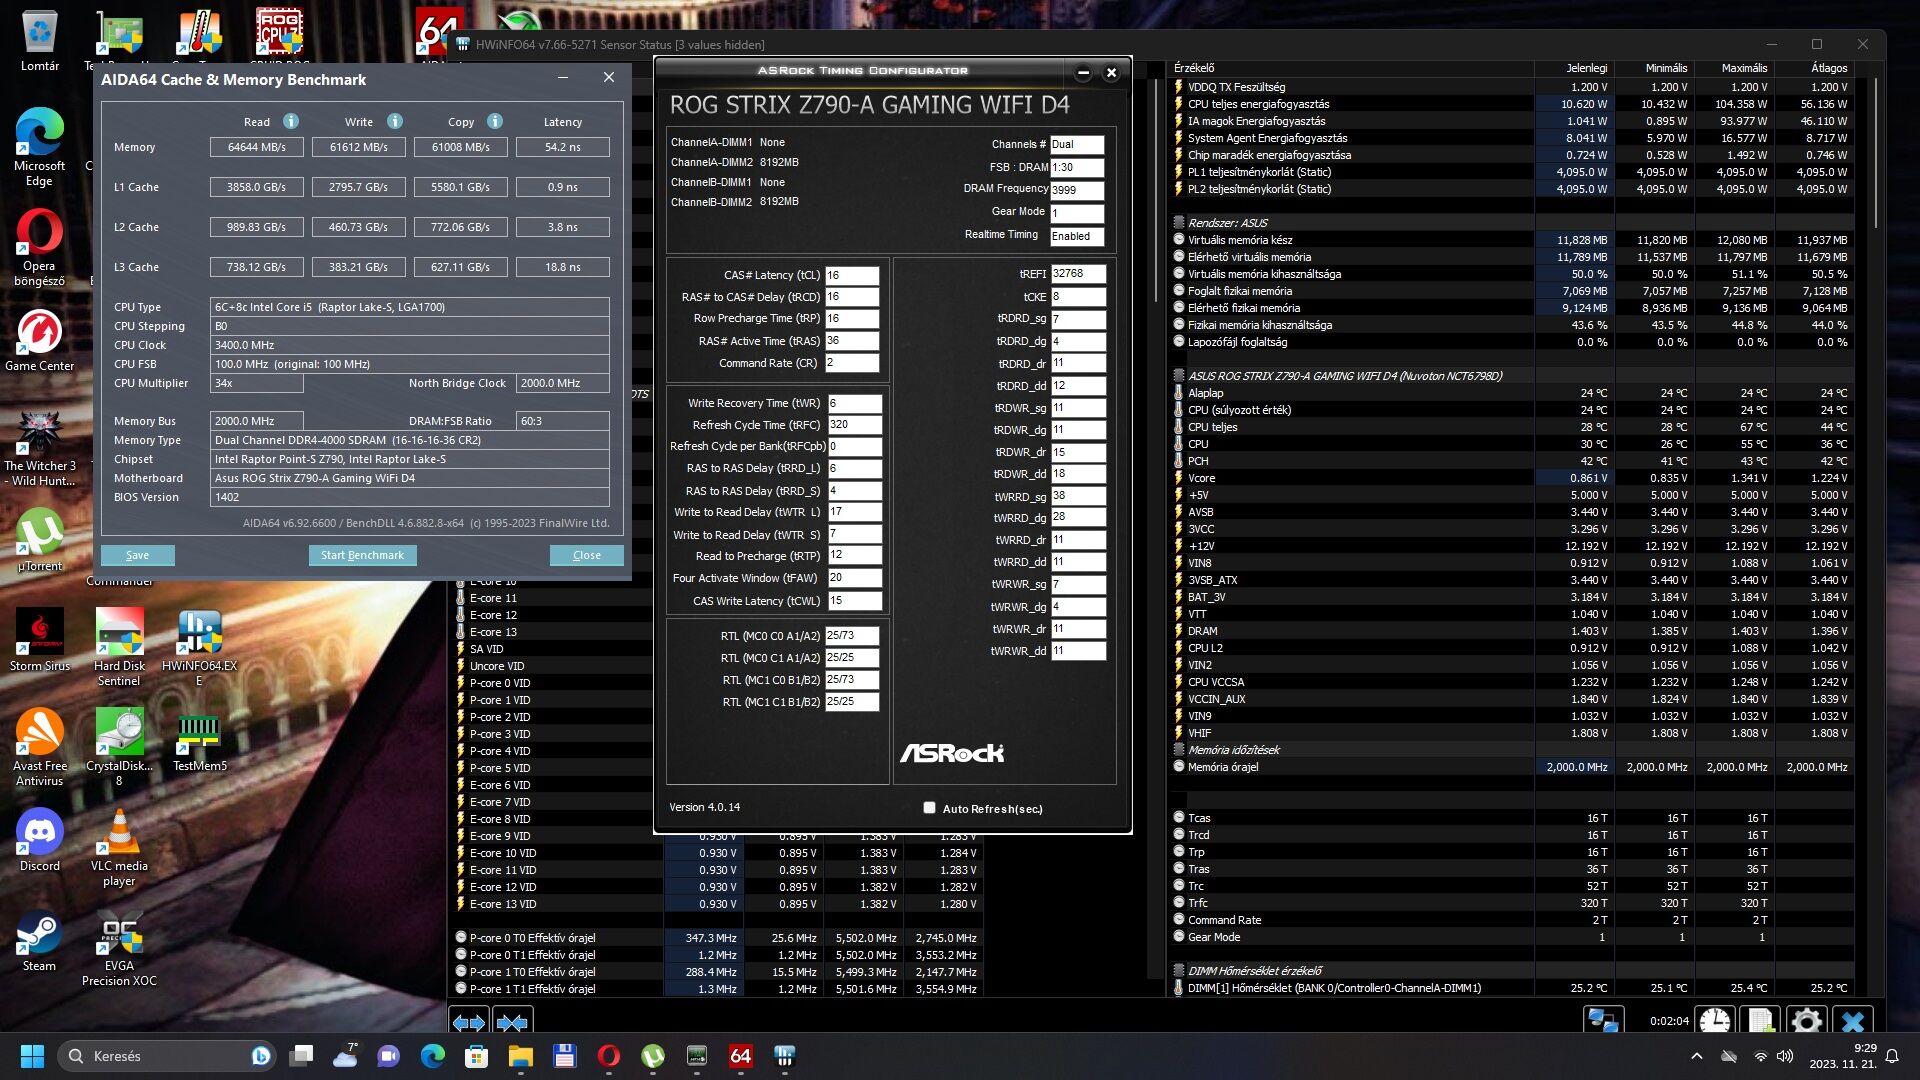
Task: Open Task View from taskbar
Action: [301, 1056]
